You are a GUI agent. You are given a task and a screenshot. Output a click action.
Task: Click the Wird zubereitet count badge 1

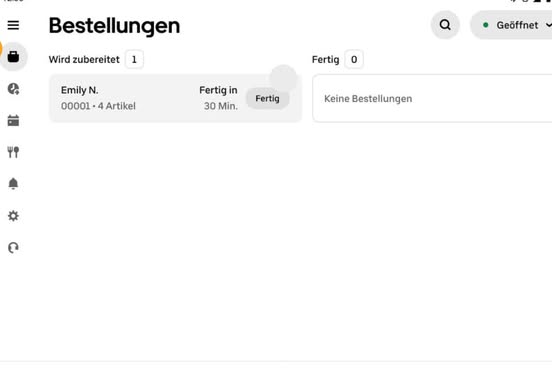coord(134,60)
